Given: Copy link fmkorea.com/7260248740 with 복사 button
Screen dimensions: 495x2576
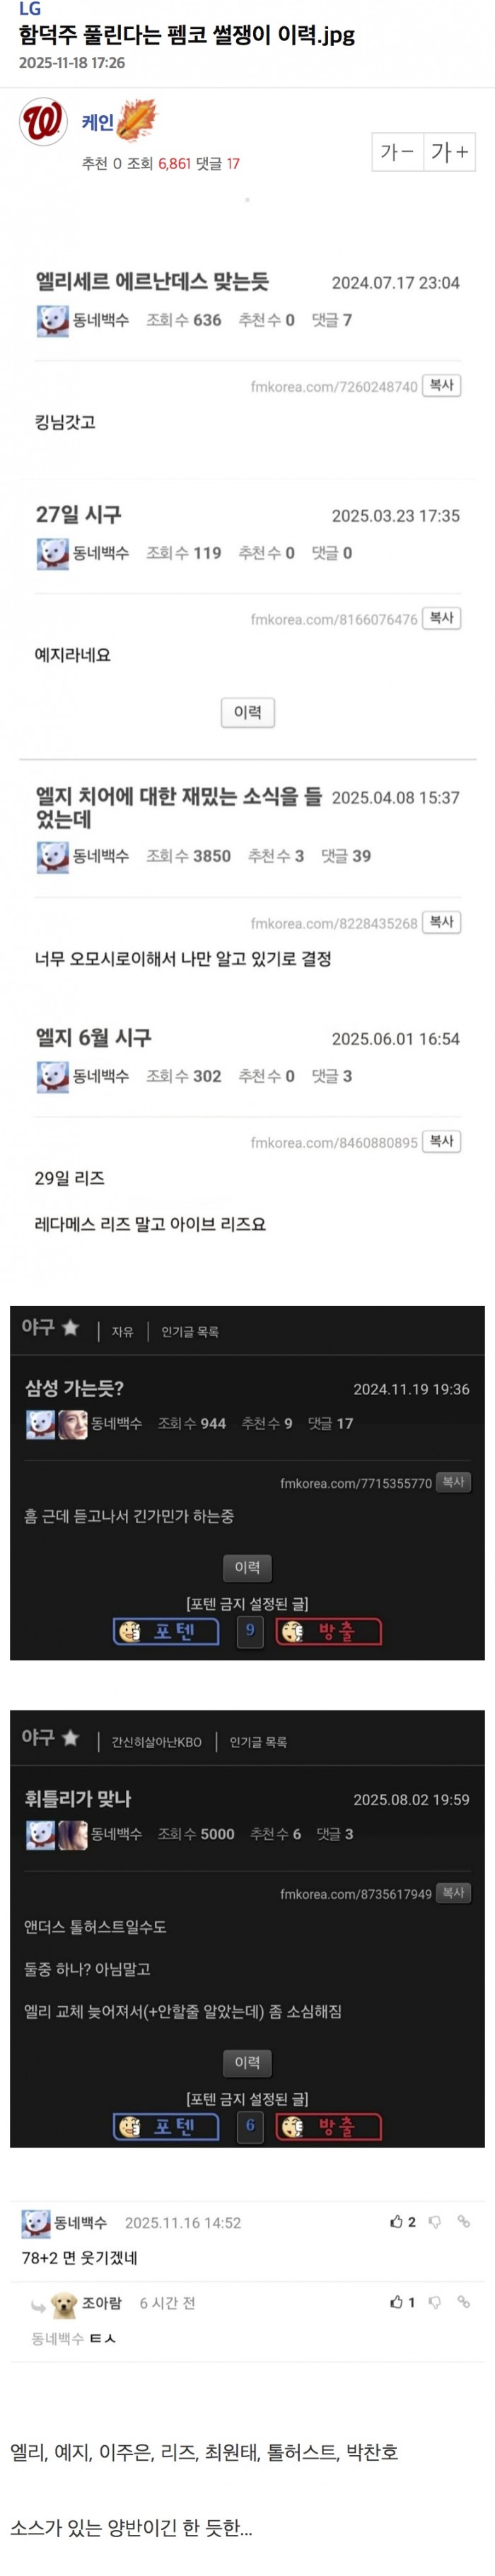Looking at the screenshot, I should (x=441, y=385).
